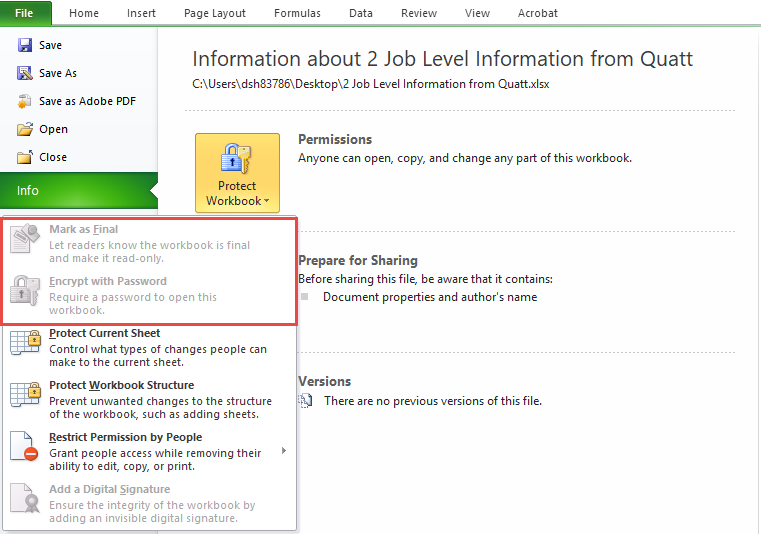Choose Save As from the sidebar

coord(58,73)
